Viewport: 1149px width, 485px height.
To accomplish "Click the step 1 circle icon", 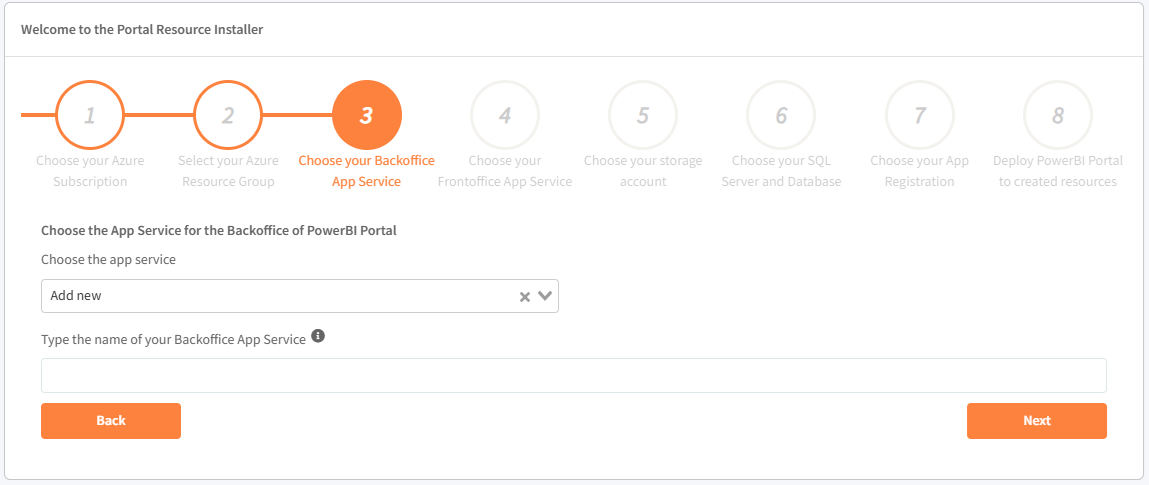I will click(x=90, y=115).
